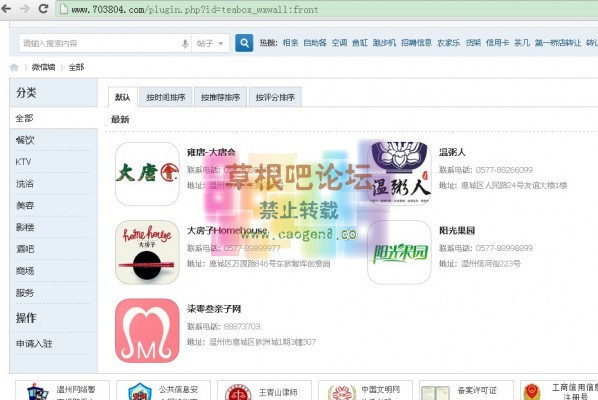
Task: Click the 大房子Homehouse title link
Action: tap(227, 230)
